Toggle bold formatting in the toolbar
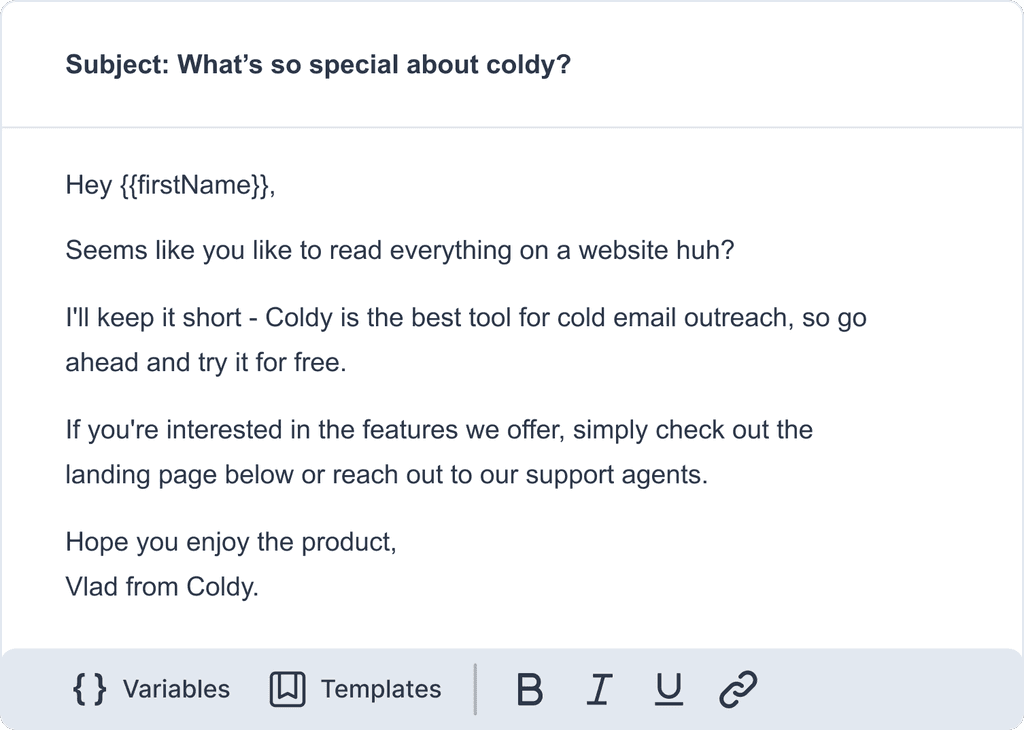 tap(530, 689)
